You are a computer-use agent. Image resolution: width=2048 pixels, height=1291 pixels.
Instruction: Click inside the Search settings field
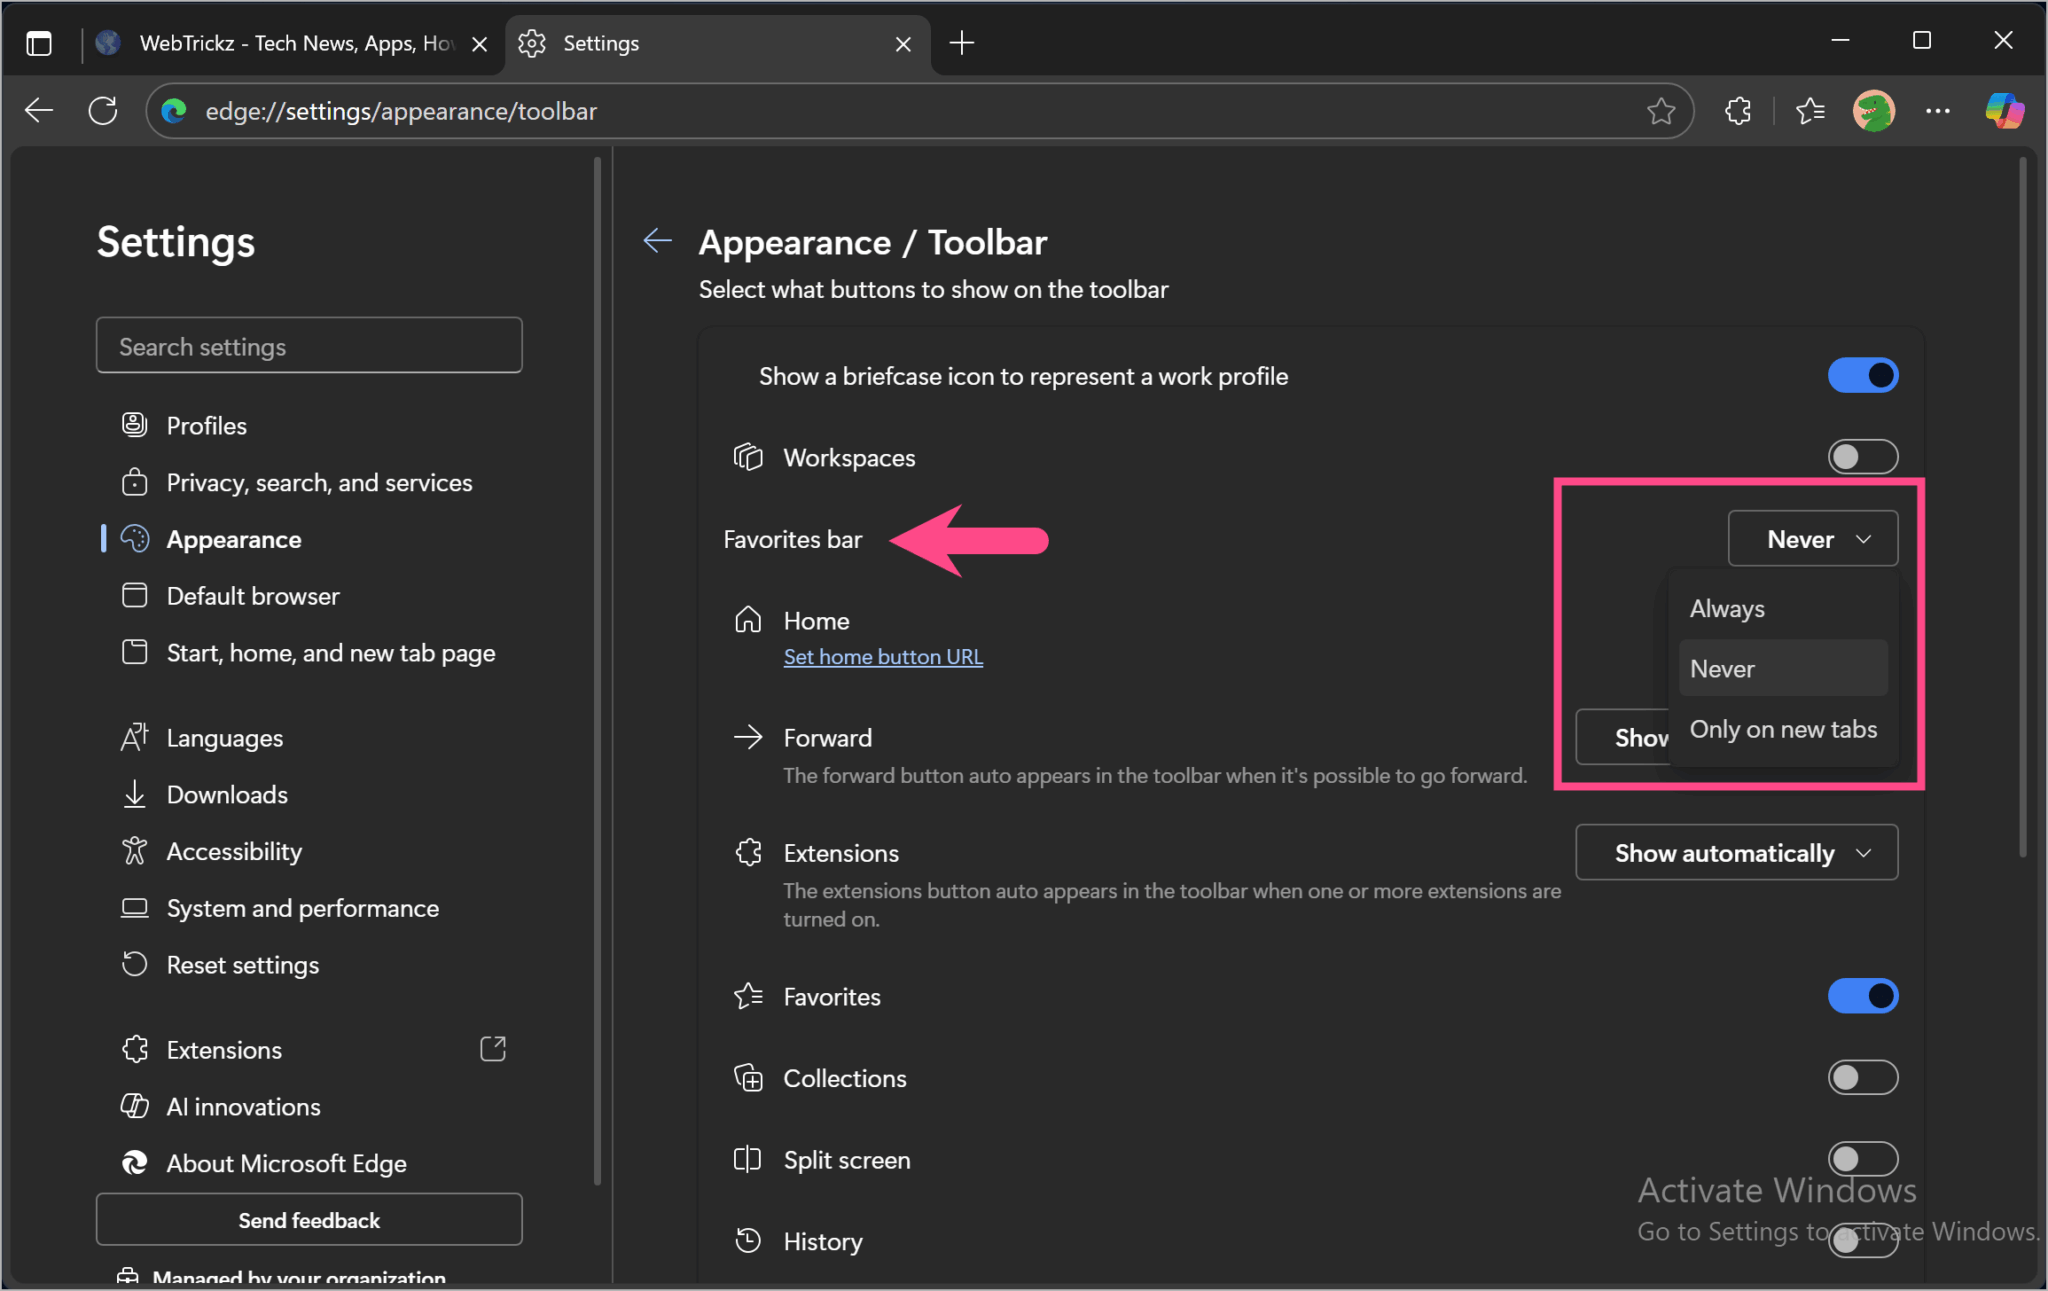click(x=308, y=345)
